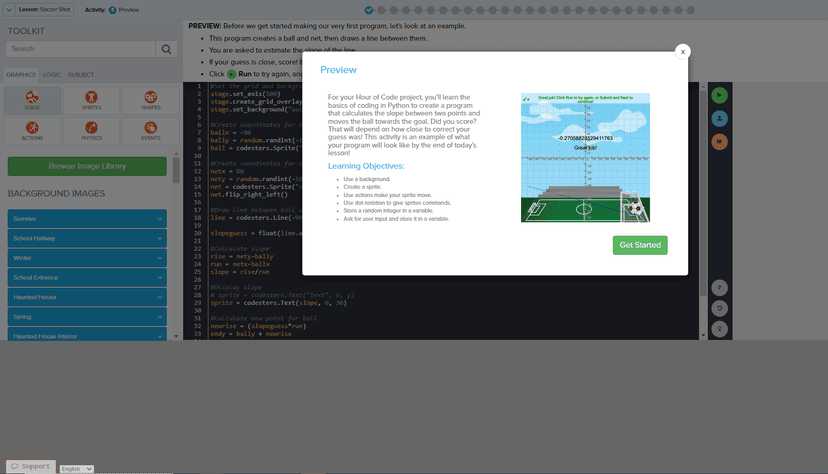
Task: Close the Preview dialog with the X
Action: (x=683, y=52)
